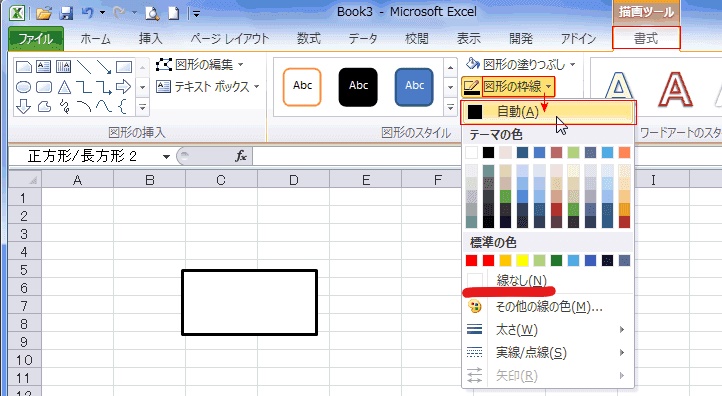
Task: Choose the elbow connector shape
Action: [x=84, y=87]
